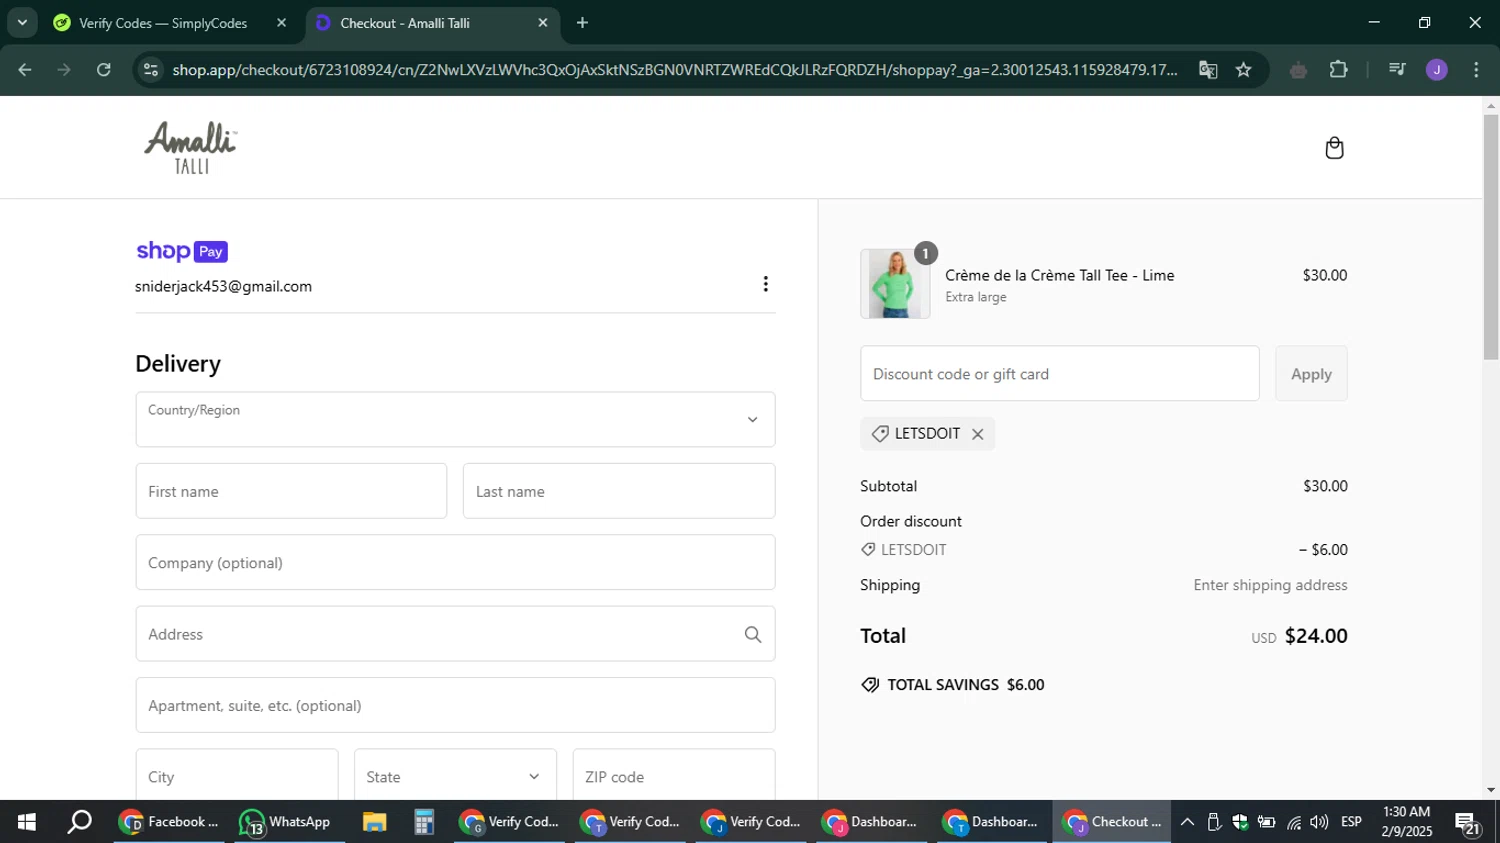Screen dimensions: 1500x843
Task: Click the Apply discount button
Action: pos(1311,374)
